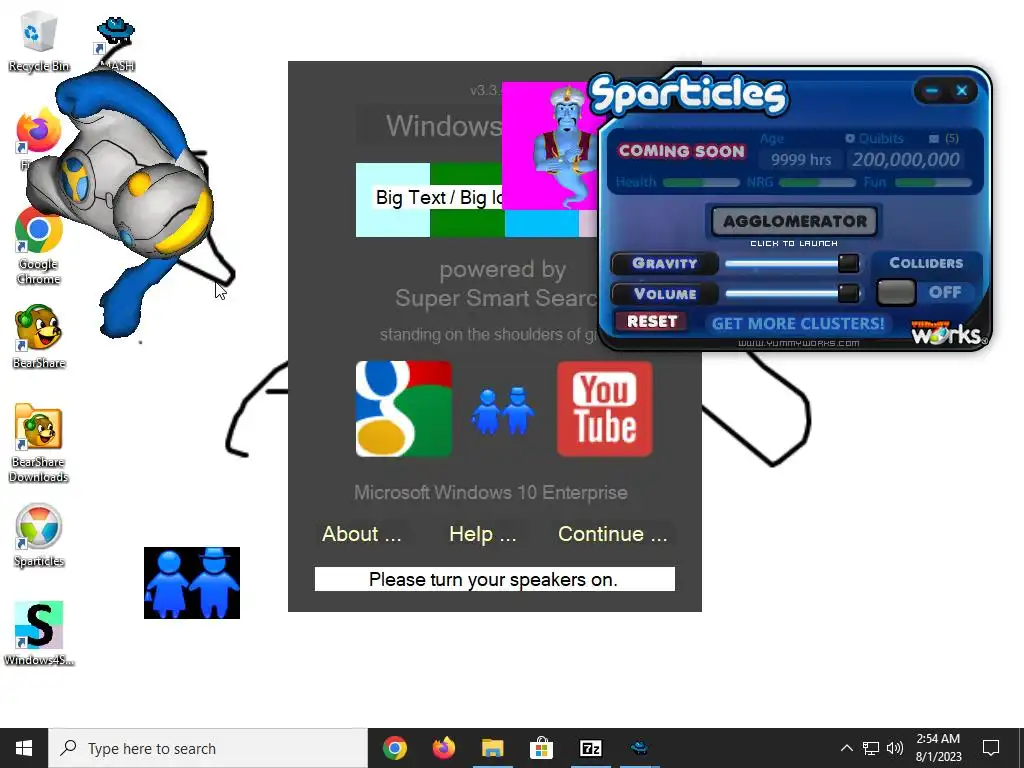Click the taskbar search box
The image size is (1024, 768).
208,748
